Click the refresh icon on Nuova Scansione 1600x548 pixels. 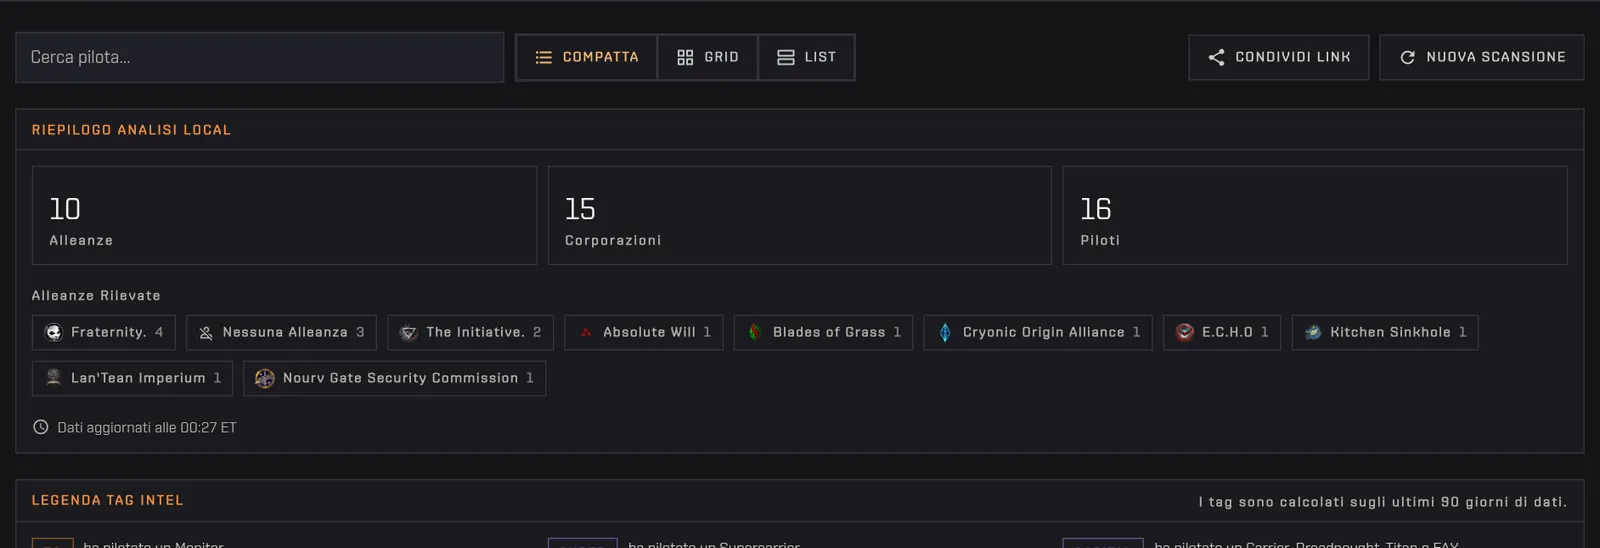tap(1407, 57)
